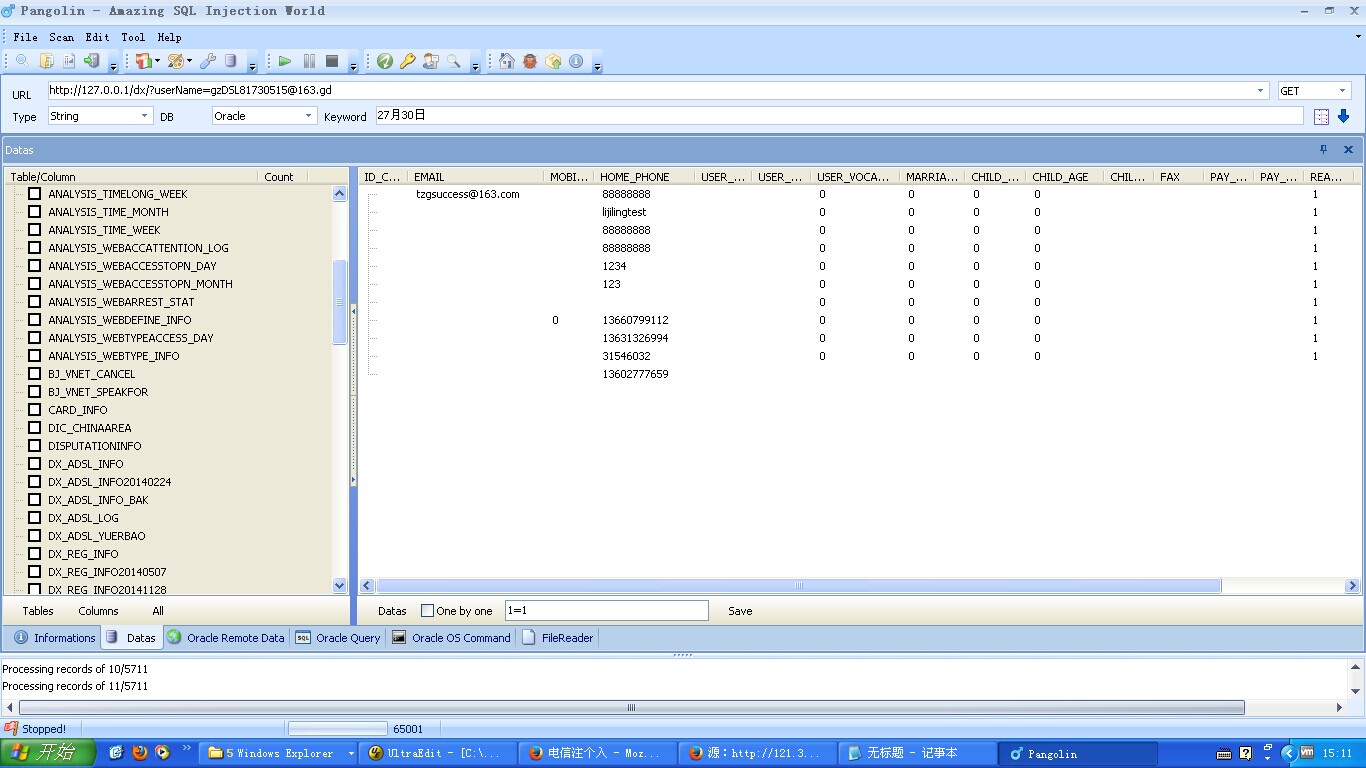
Task: Click the Save button
Action: pyautogui.click(x=740, y=611)
